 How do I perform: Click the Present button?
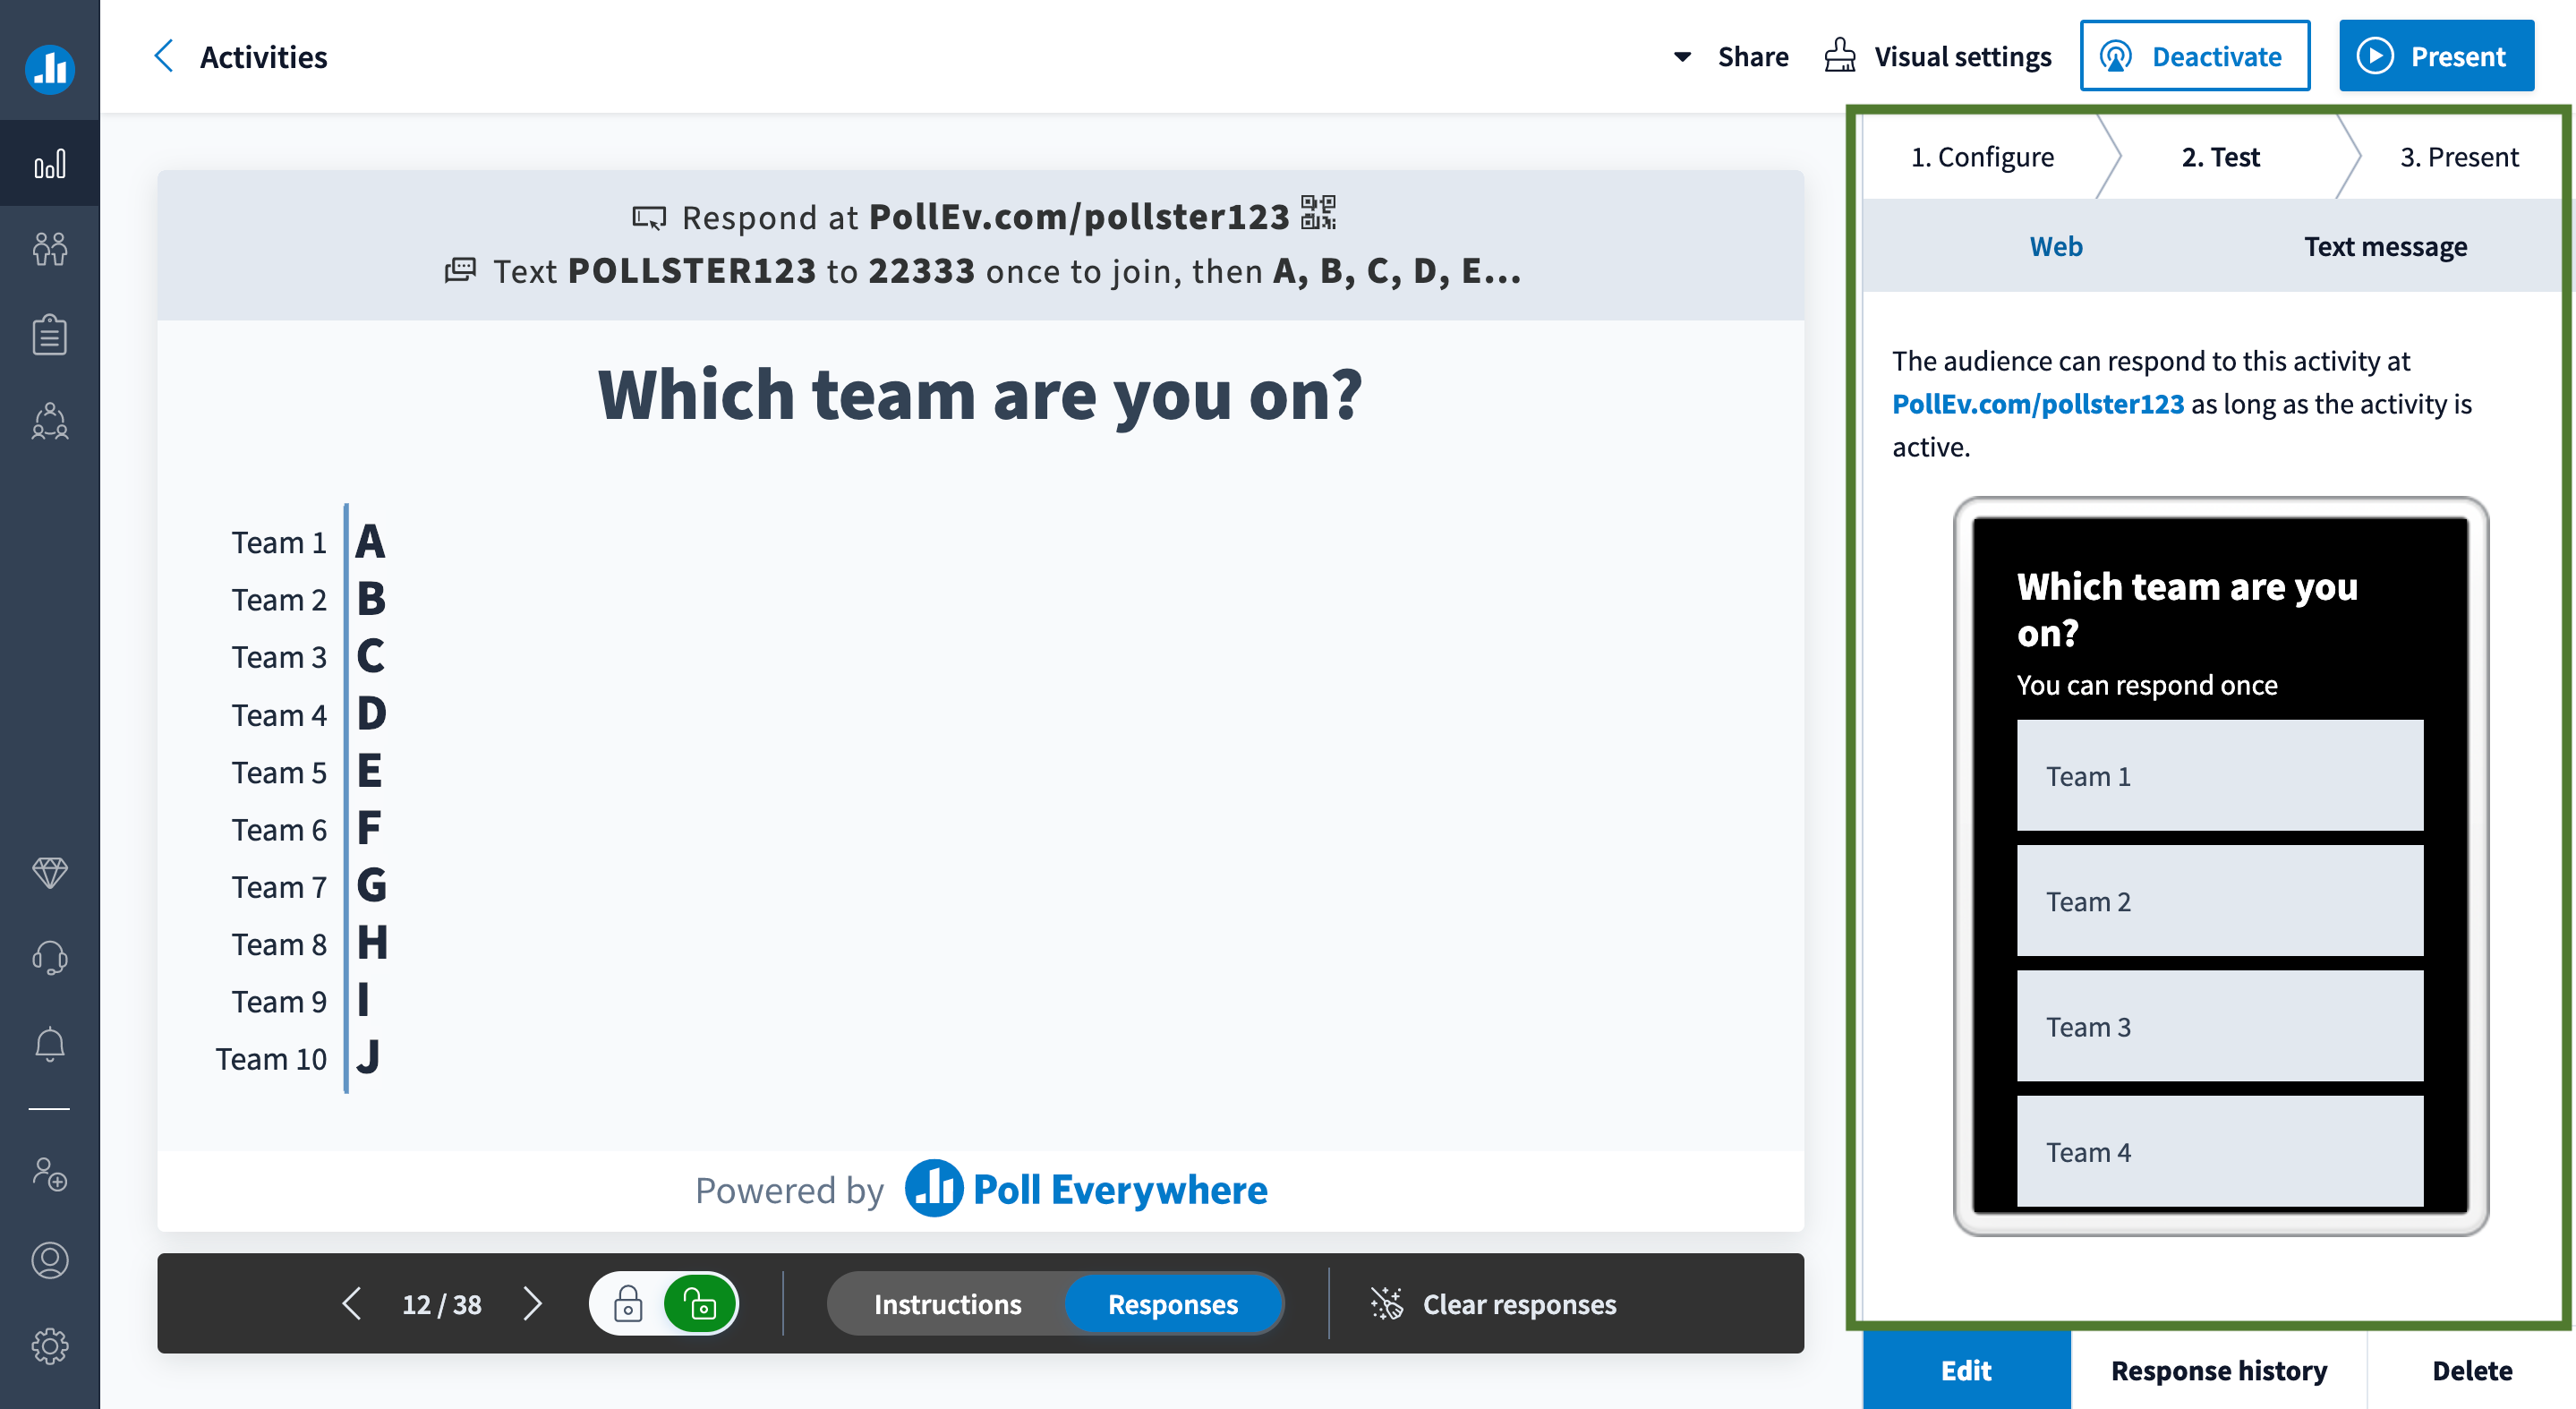tap(2436, 56)
